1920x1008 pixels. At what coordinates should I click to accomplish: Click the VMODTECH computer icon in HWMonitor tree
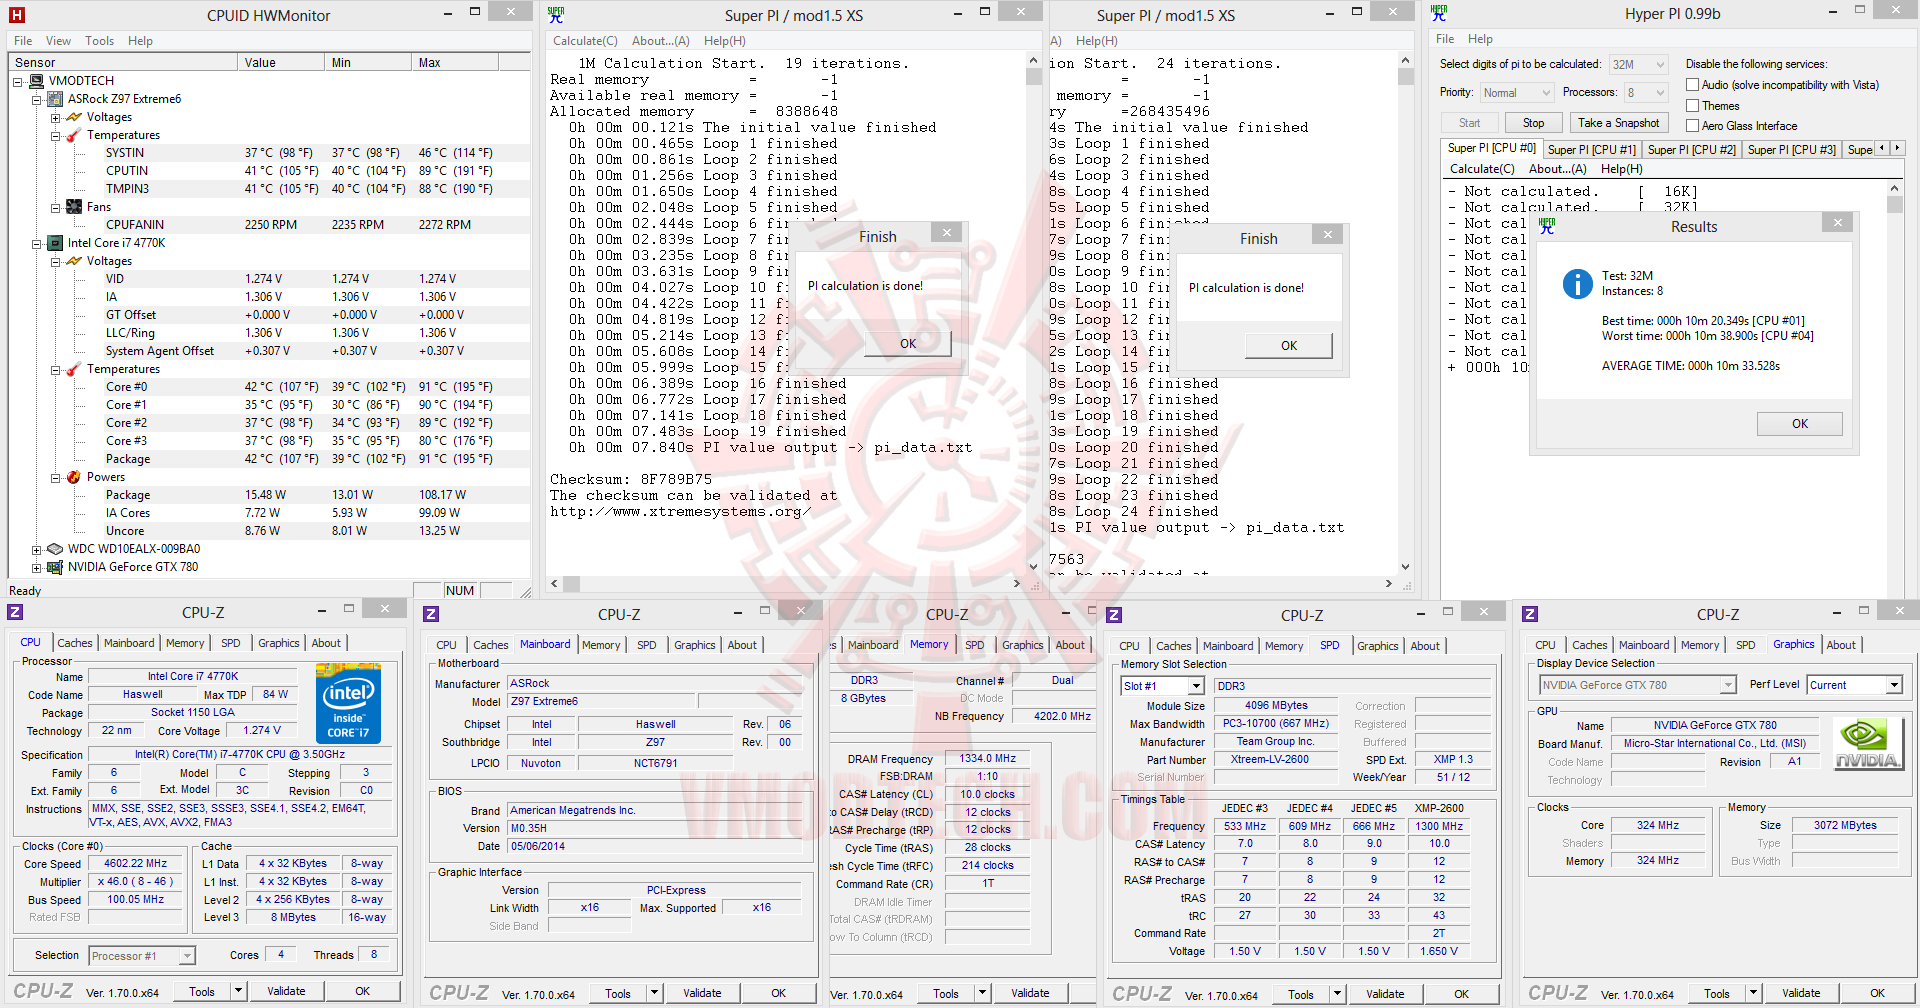point(37,81)
